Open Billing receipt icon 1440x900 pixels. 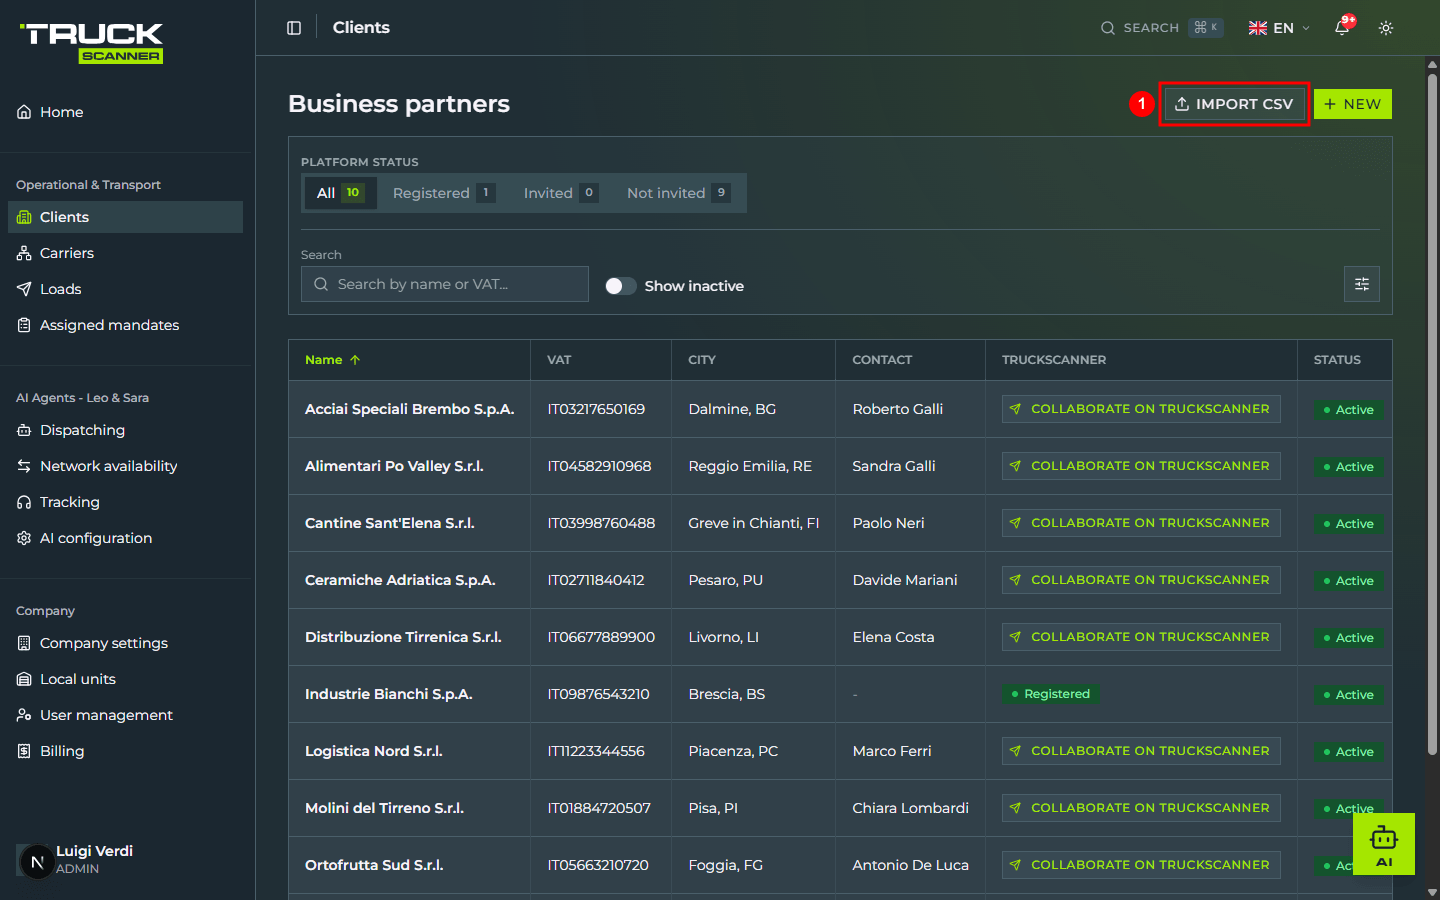(x=24, y=751)
